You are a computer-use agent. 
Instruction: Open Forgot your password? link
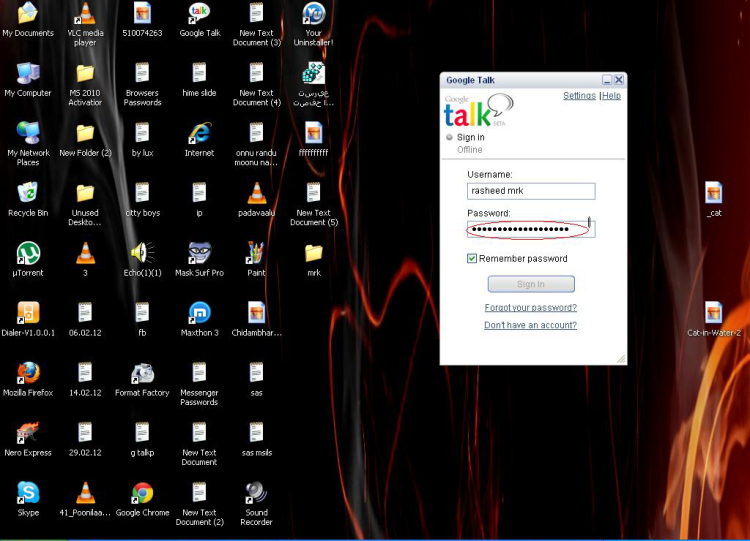[x=530, y=307]
